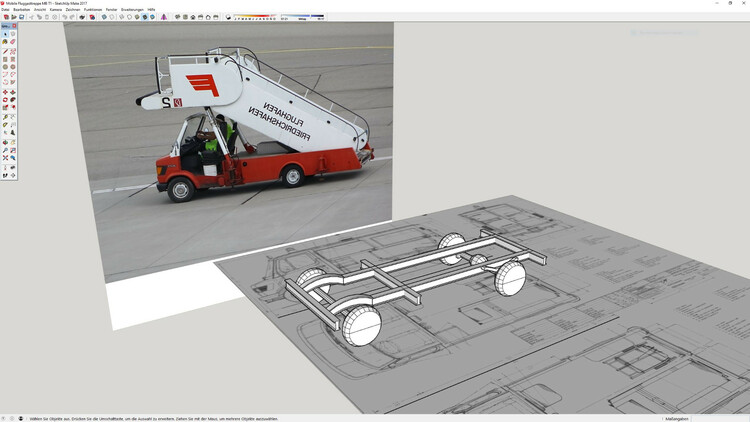Activate the Push/Pull tool
The height and width of the screenshot is (422, 750).
[13, 92]
